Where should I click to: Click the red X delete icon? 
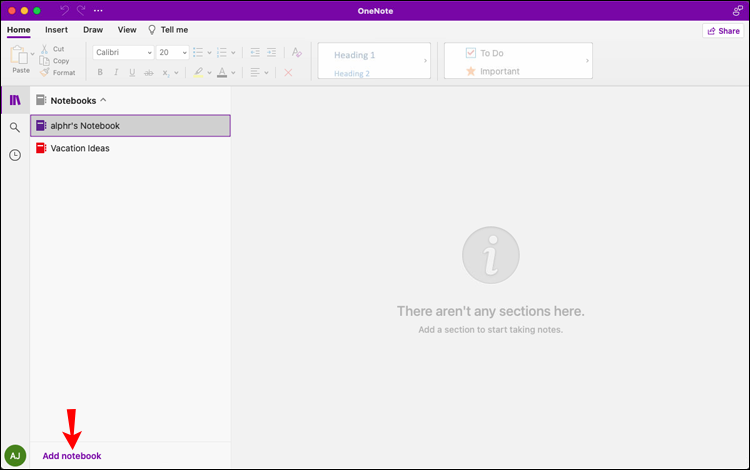[288, 73]
